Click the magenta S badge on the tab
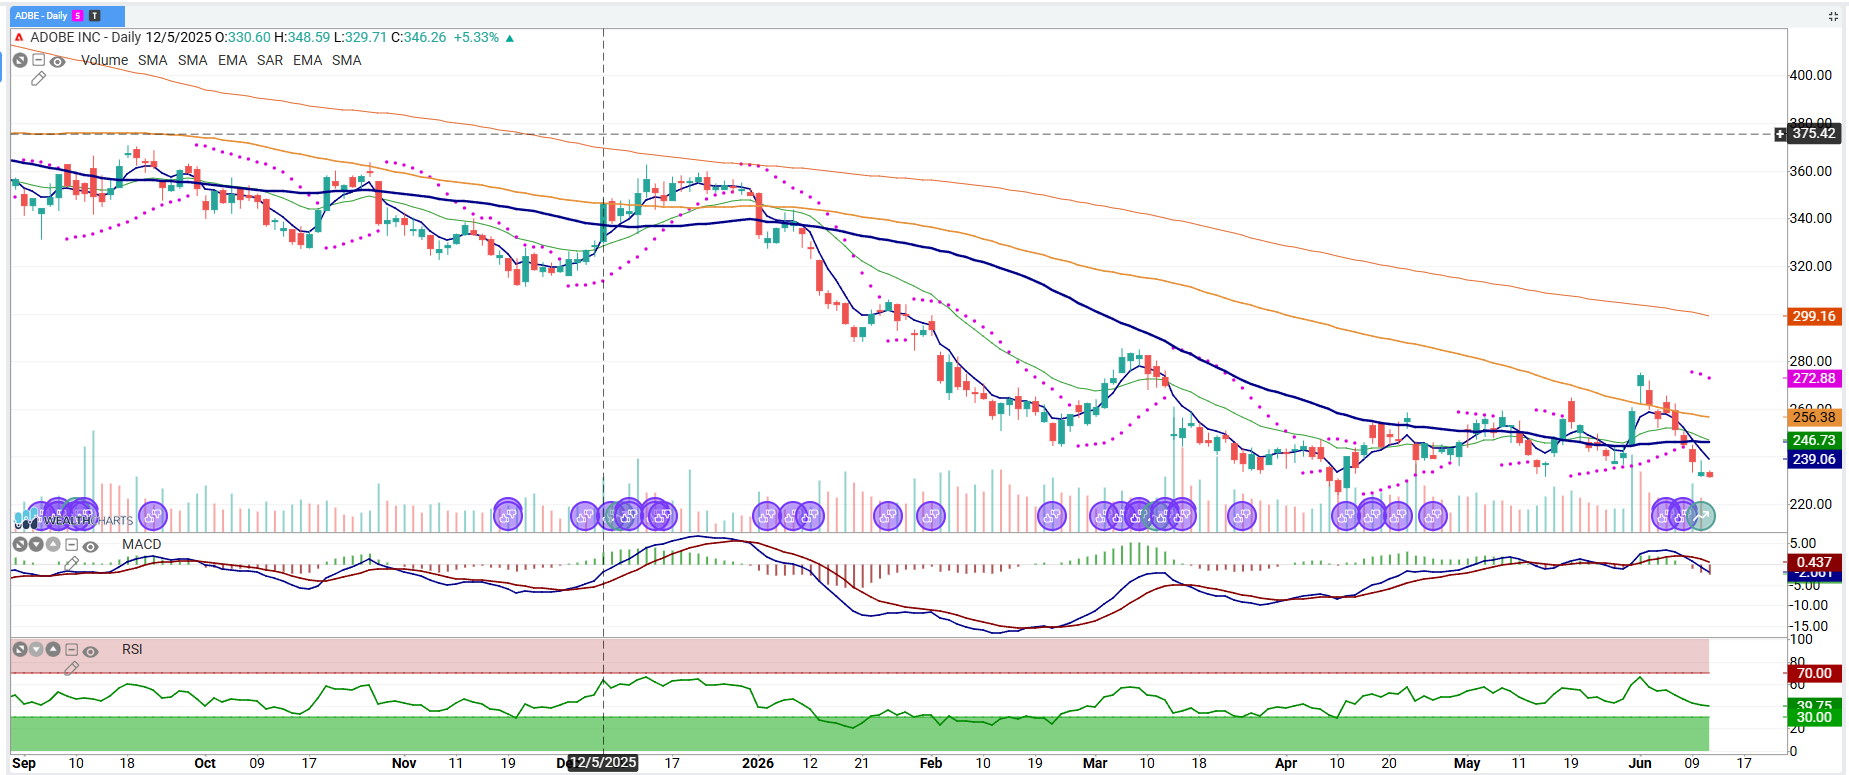This screenshot has height=775, width=1849. 78,16
